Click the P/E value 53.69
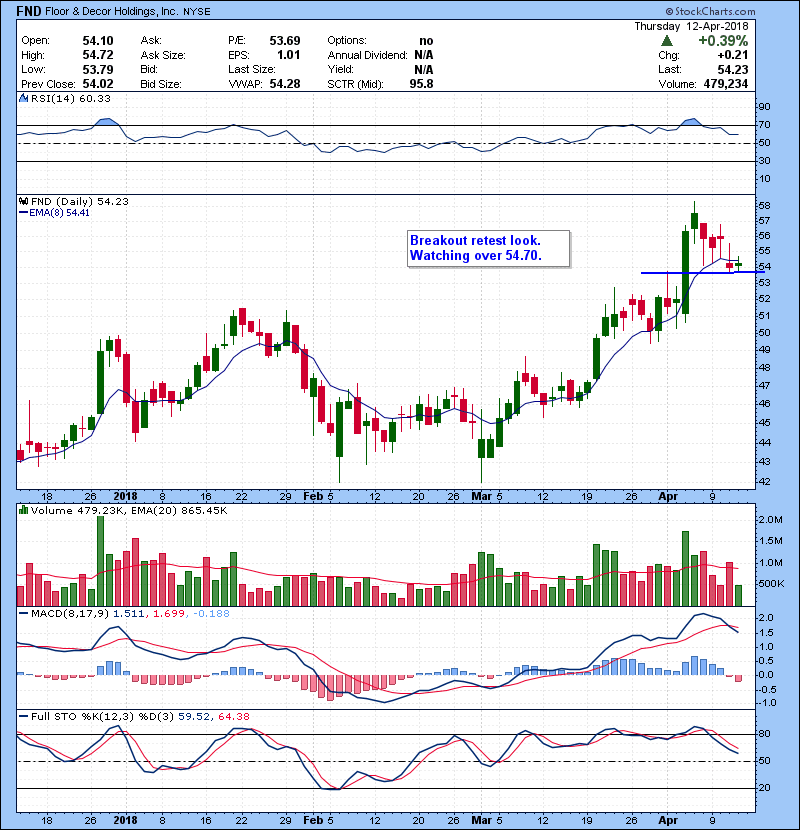 [x=285, y=41]
